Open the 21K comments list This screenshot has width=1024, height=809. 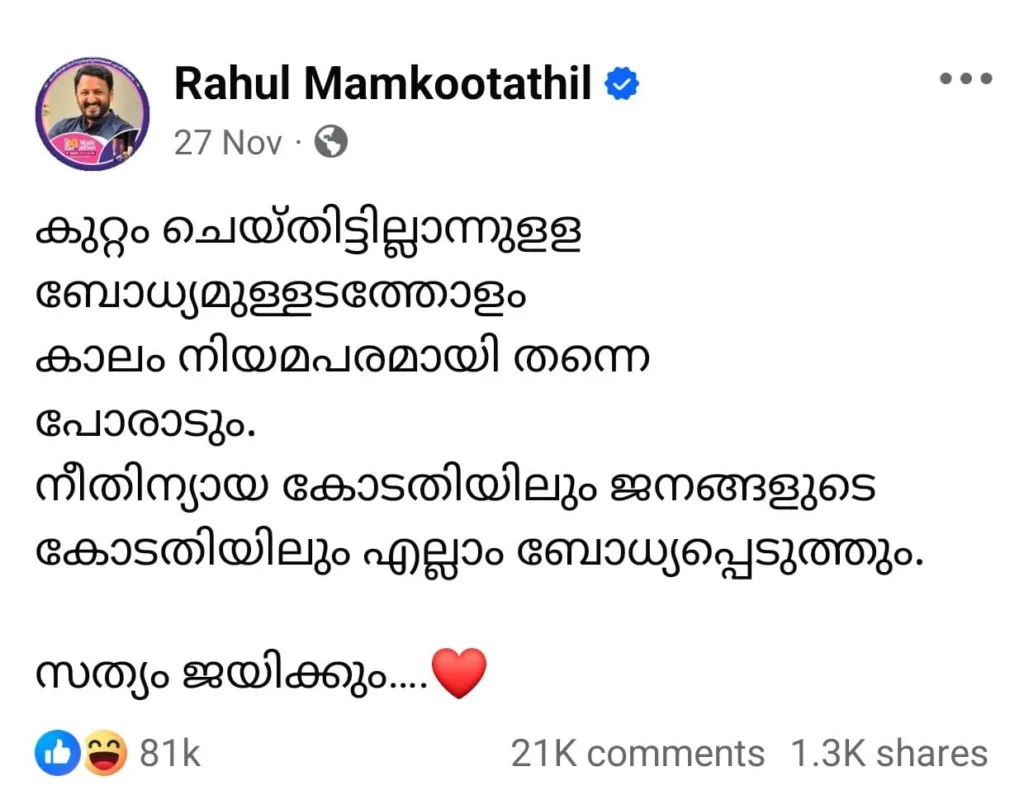coord(637,754)
